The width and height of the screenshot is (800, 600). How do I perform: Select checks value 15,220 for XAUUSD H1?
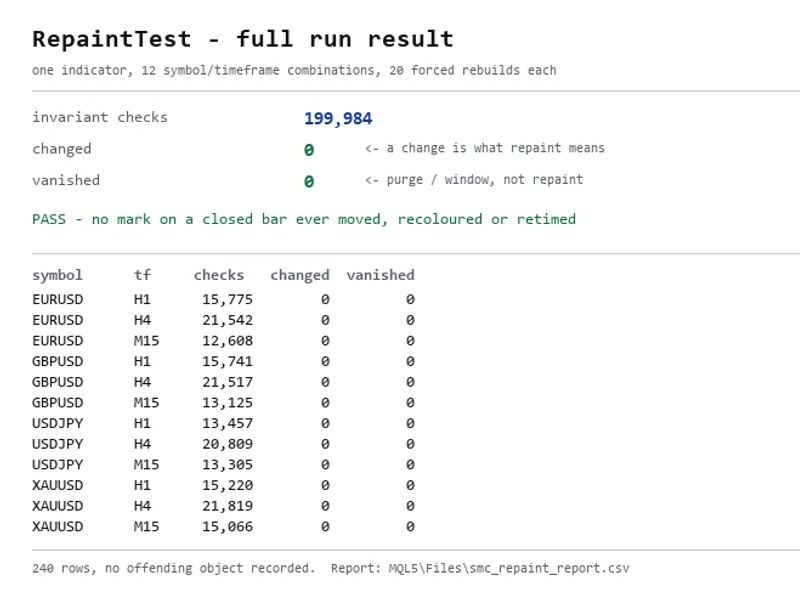[228, 486]
